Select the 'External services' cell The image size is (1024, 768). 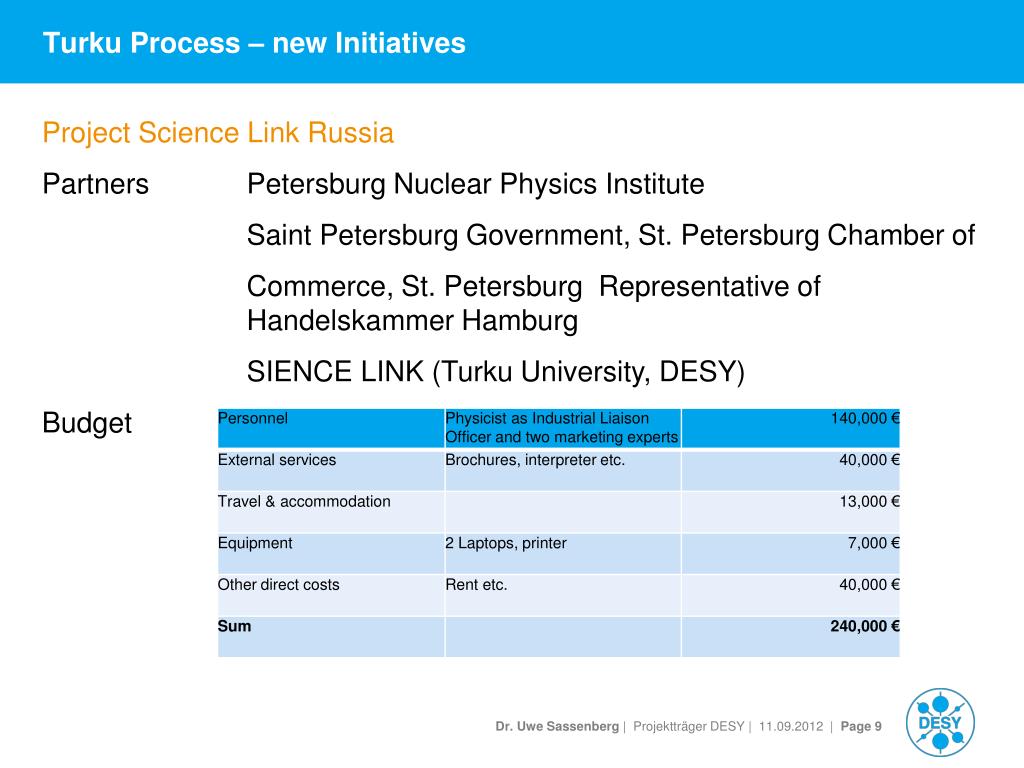331,470
